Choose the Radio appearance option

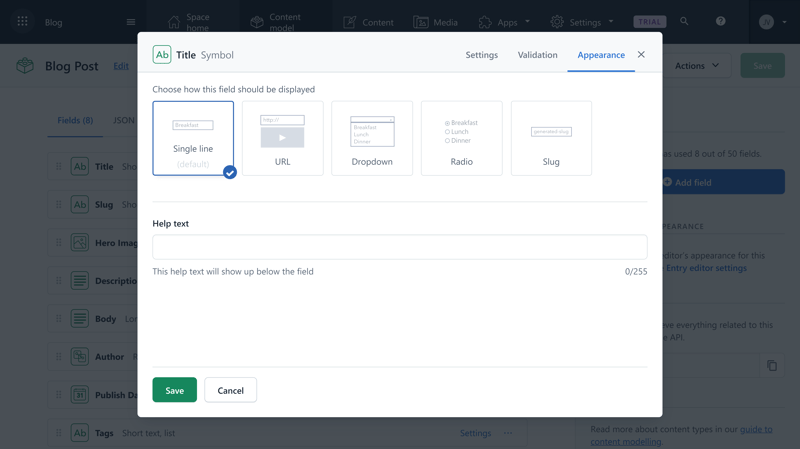click(x=462, y=138)
